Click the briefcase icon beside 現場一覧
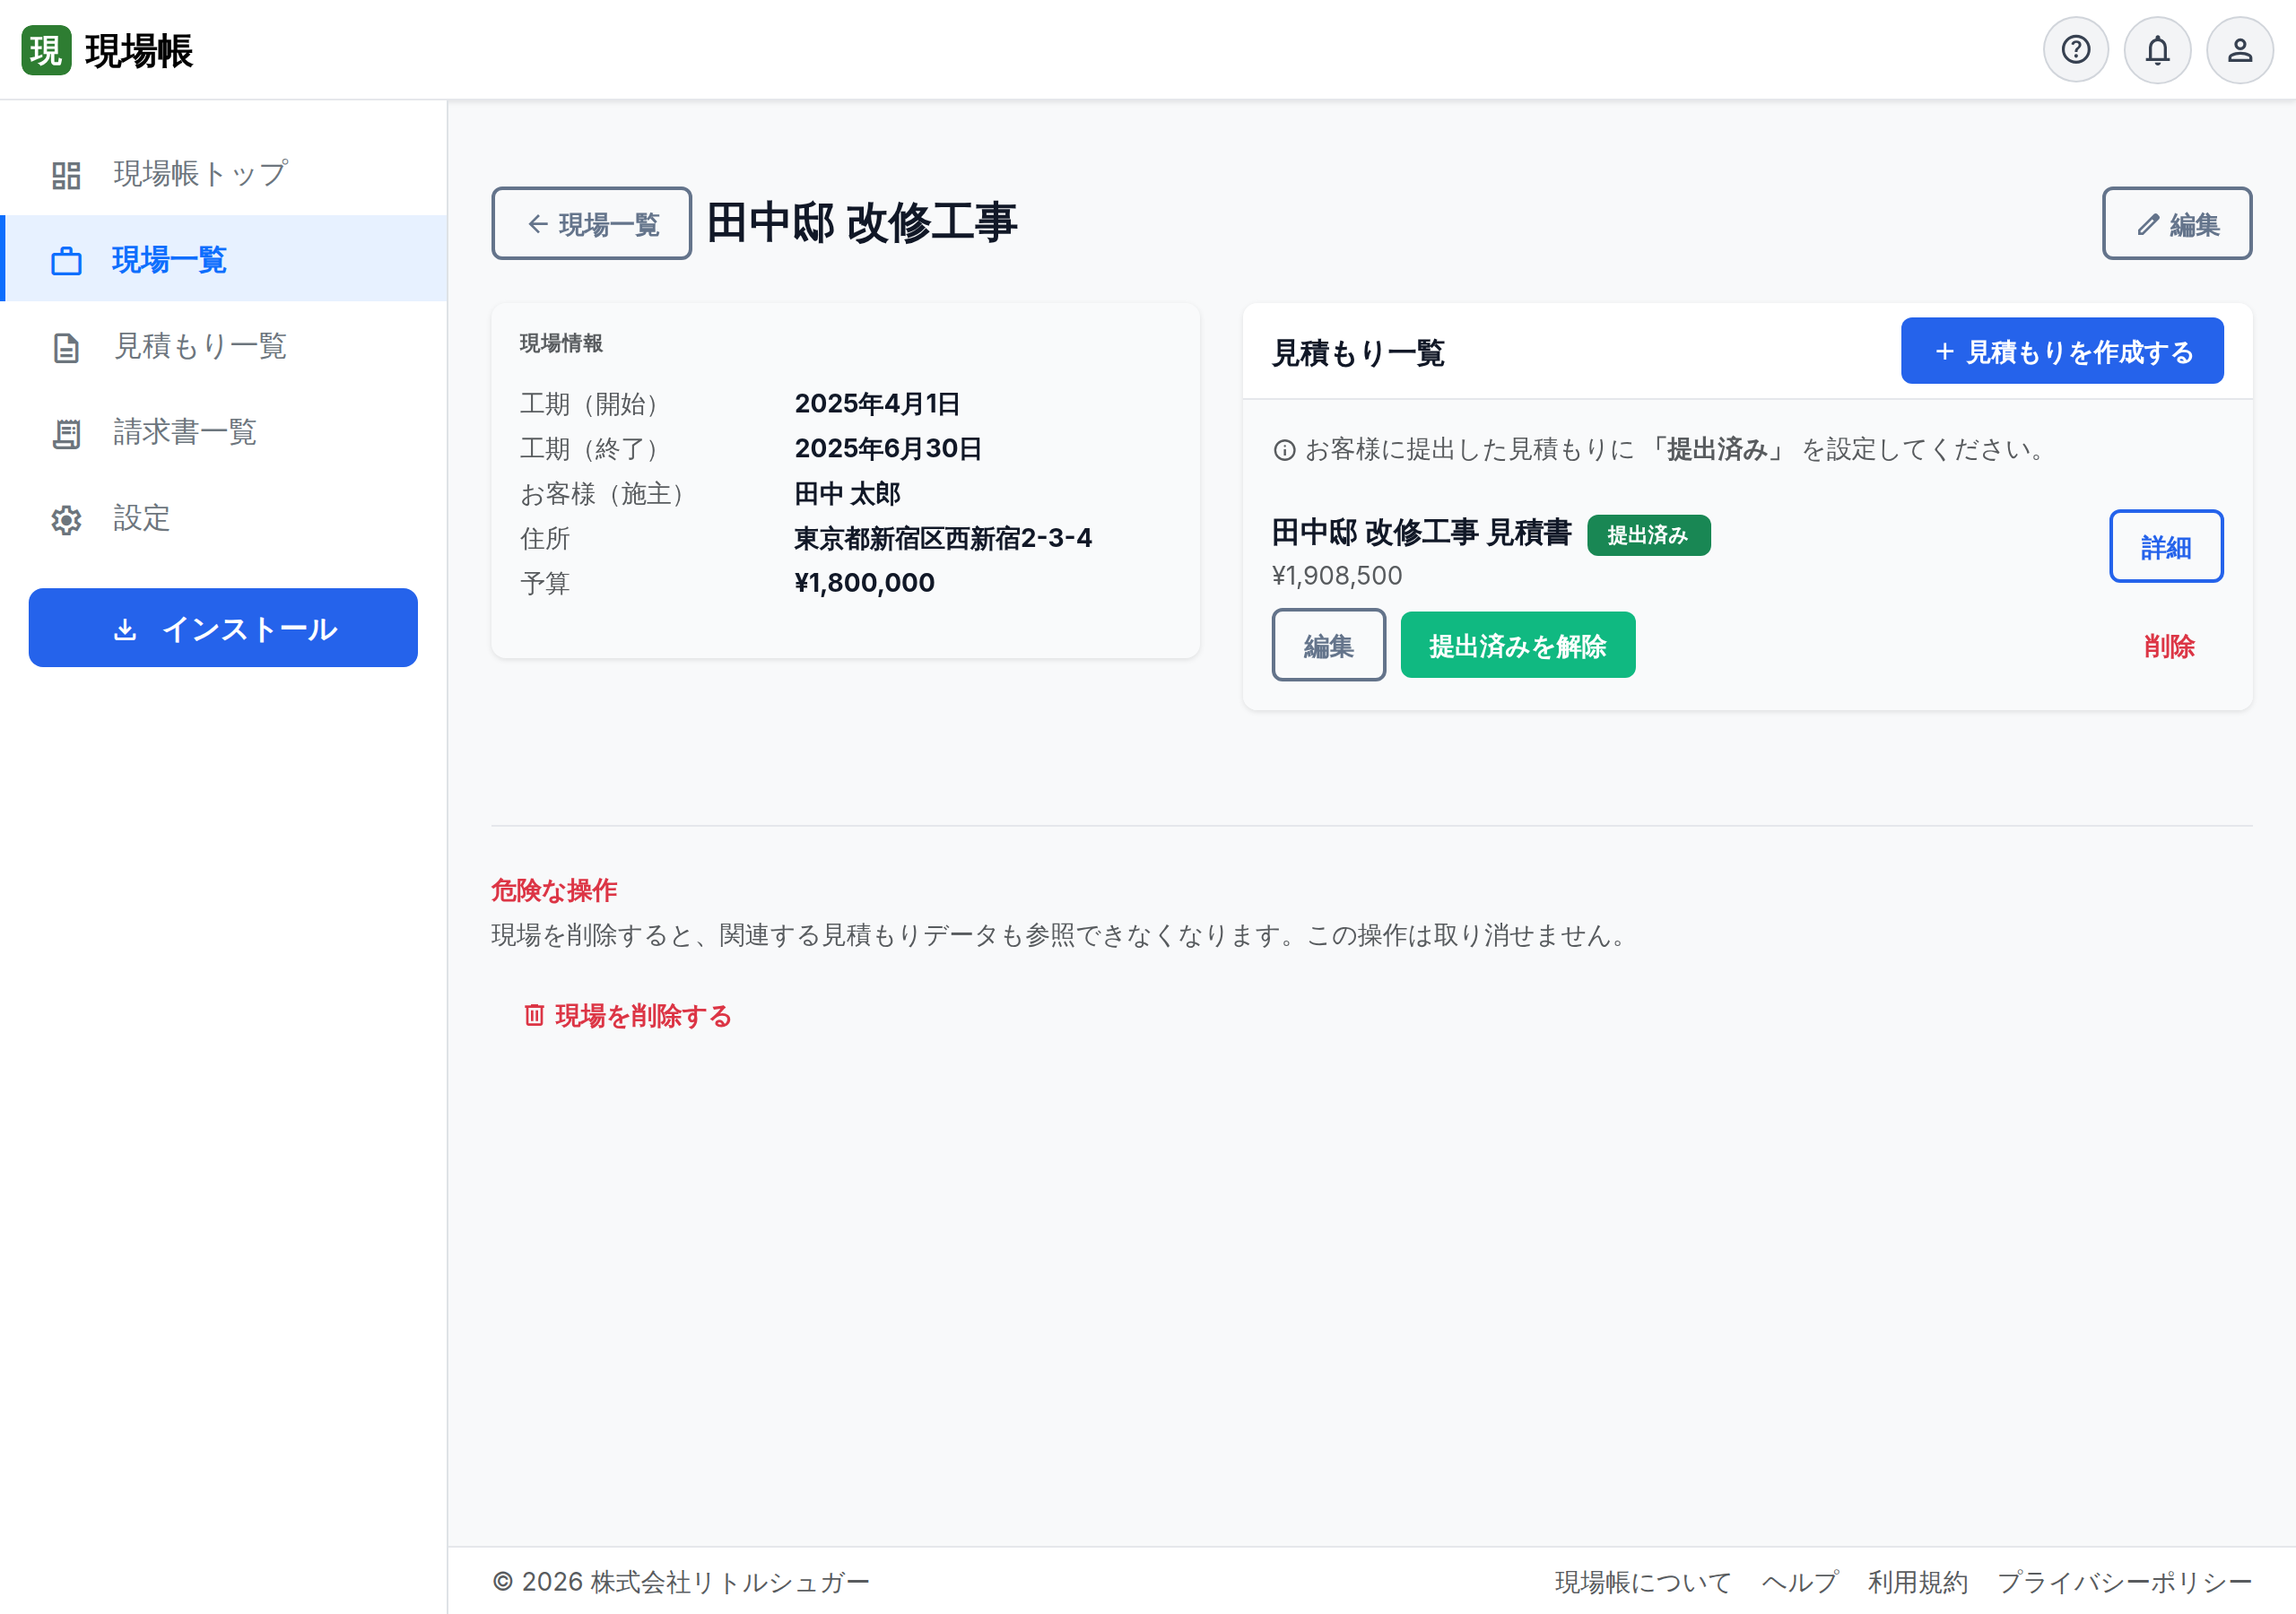The image size is (2296, 1614). tap(66, 261)
